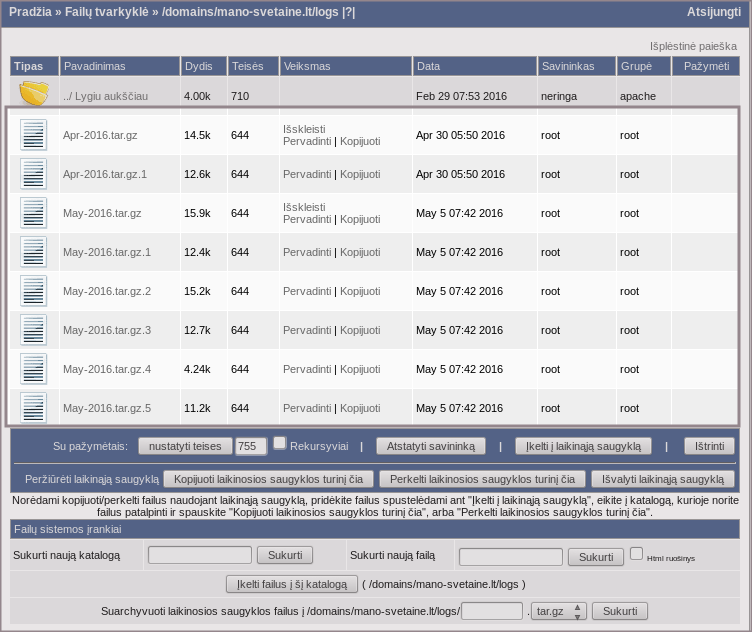Click the new directory name input field
This screenshot has height=632, width=752.
coord(200,555)
